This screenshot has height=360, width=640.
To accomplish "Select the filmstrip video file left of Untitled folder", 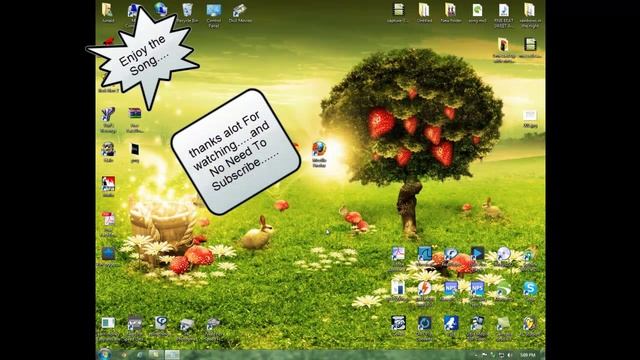I will tap(398, 10).
